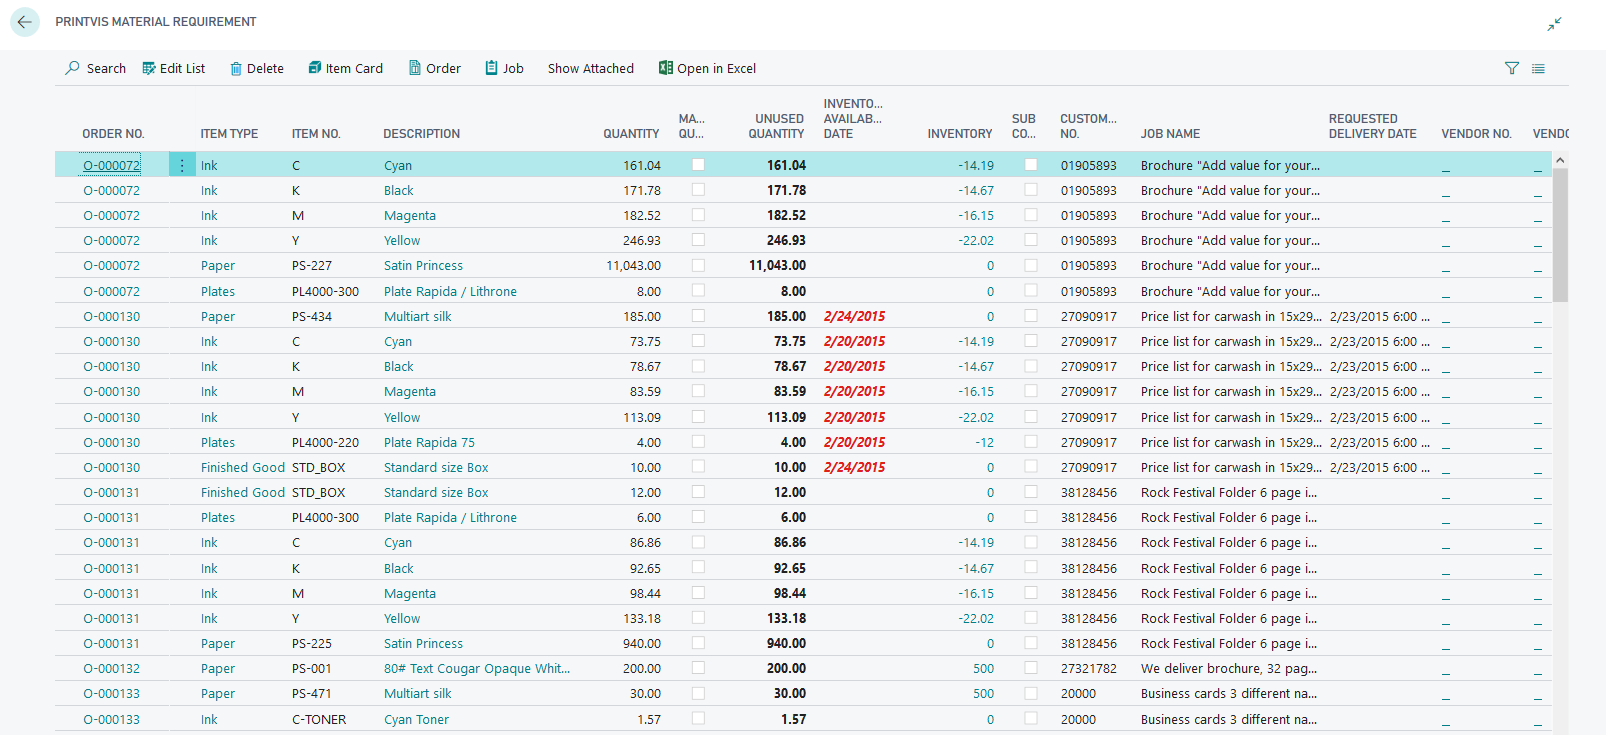
Task: Sort by the Order No. column header
Action: 113,134
